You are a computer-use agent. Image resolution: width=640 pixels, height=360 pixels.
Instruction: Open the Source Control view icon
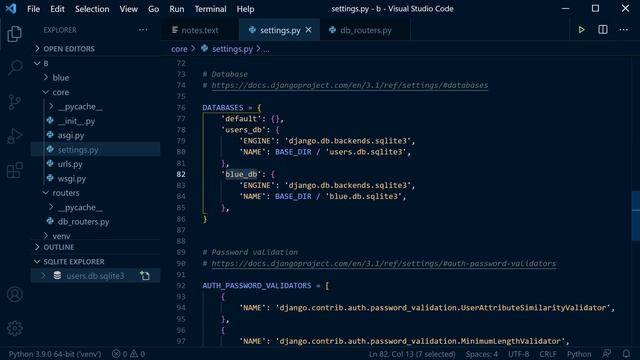pos(15,102)
